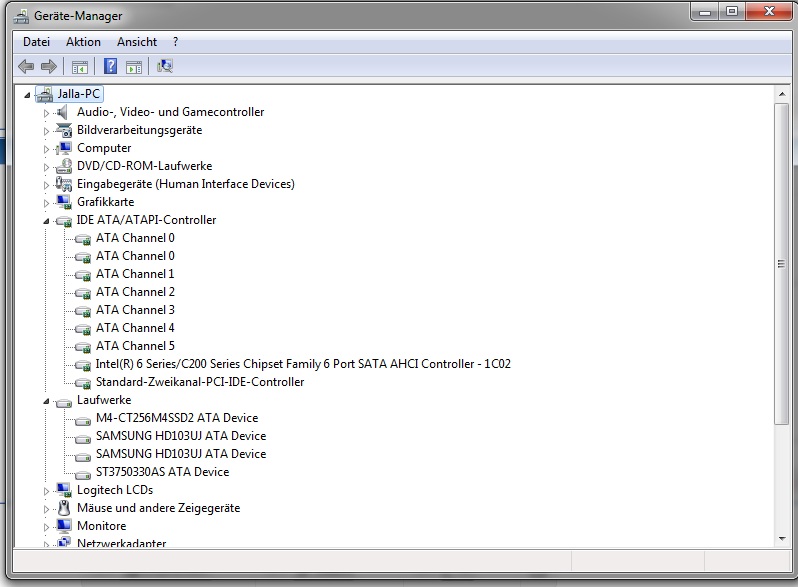Click the ATA Channel 1 device icon
798x587 pixels.
coord(83,275)
